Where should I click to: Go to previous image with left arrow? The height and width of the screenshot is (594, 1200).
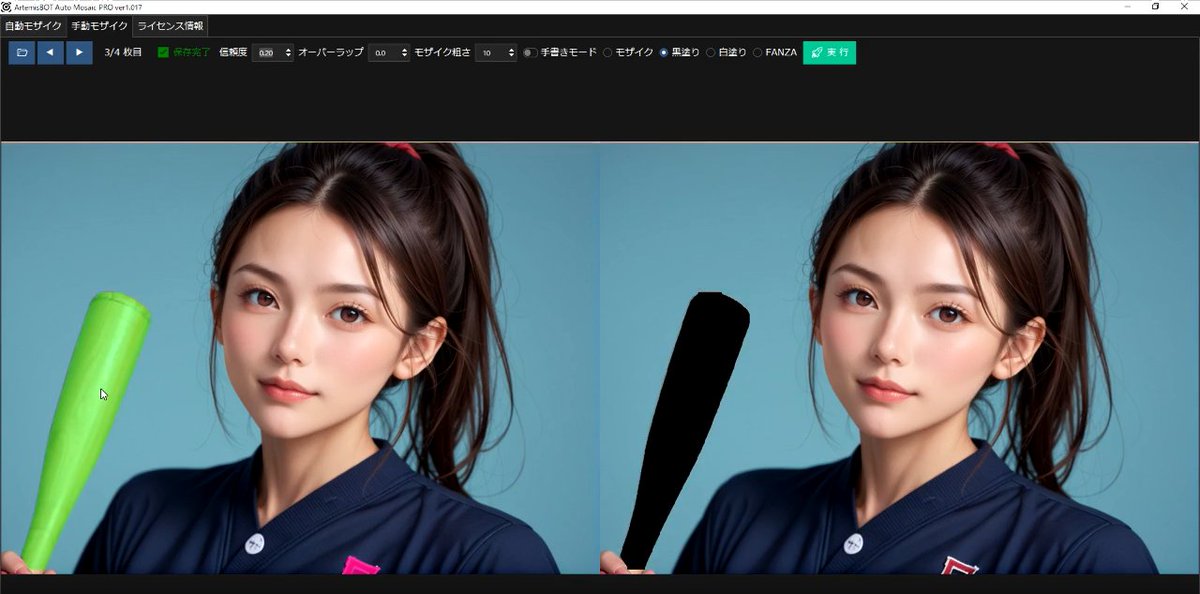tap(50, 52)
